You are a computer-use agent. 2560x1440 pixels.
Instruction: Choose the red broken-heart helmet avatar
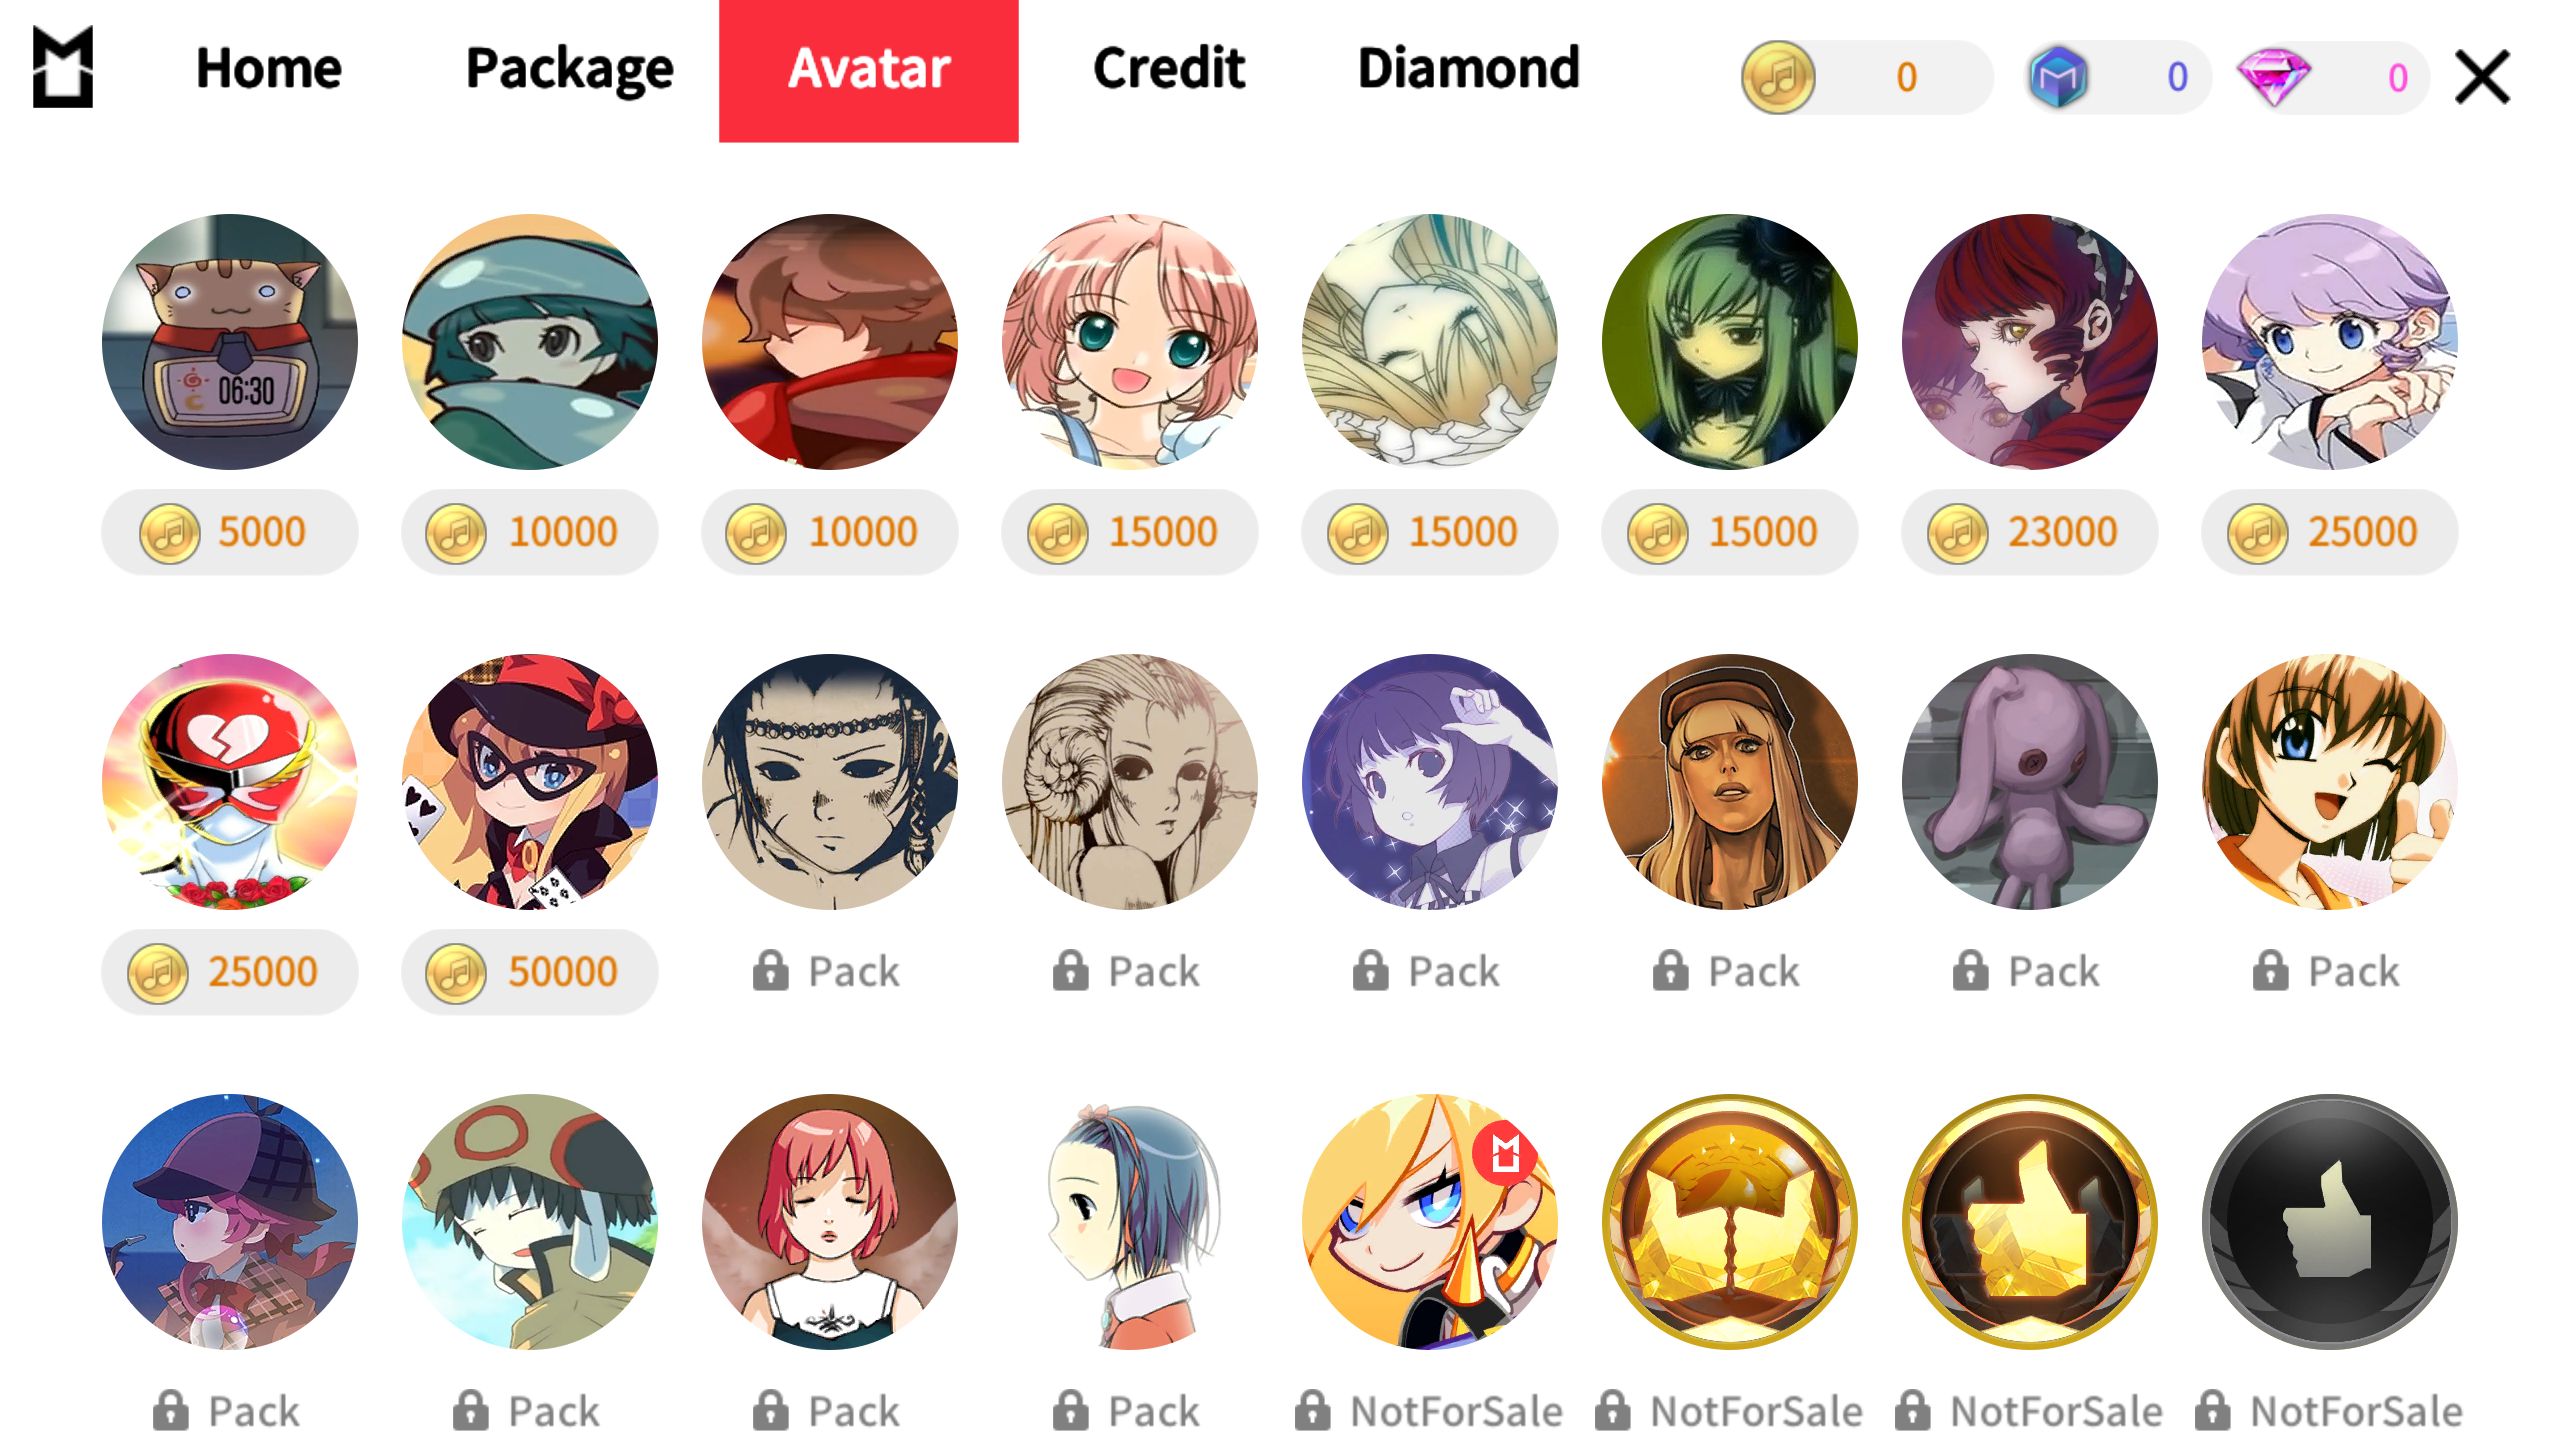[x=230, y=782]
